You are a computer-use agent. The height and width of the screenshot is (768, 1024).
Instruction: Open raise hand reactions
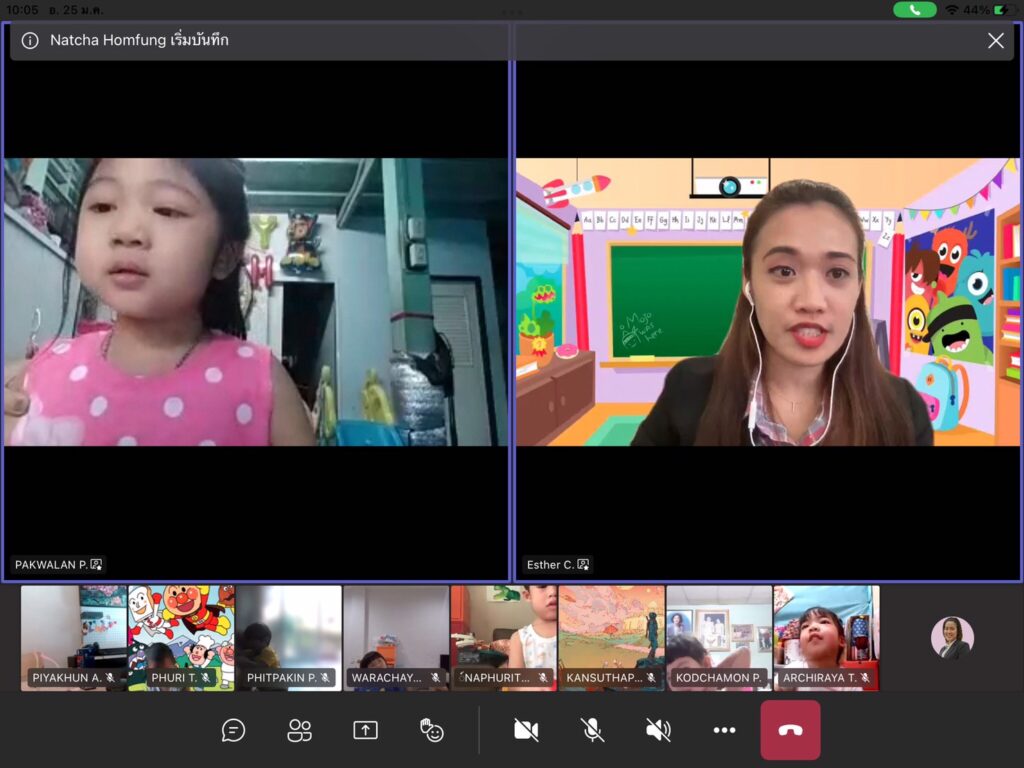coord(432,730)
